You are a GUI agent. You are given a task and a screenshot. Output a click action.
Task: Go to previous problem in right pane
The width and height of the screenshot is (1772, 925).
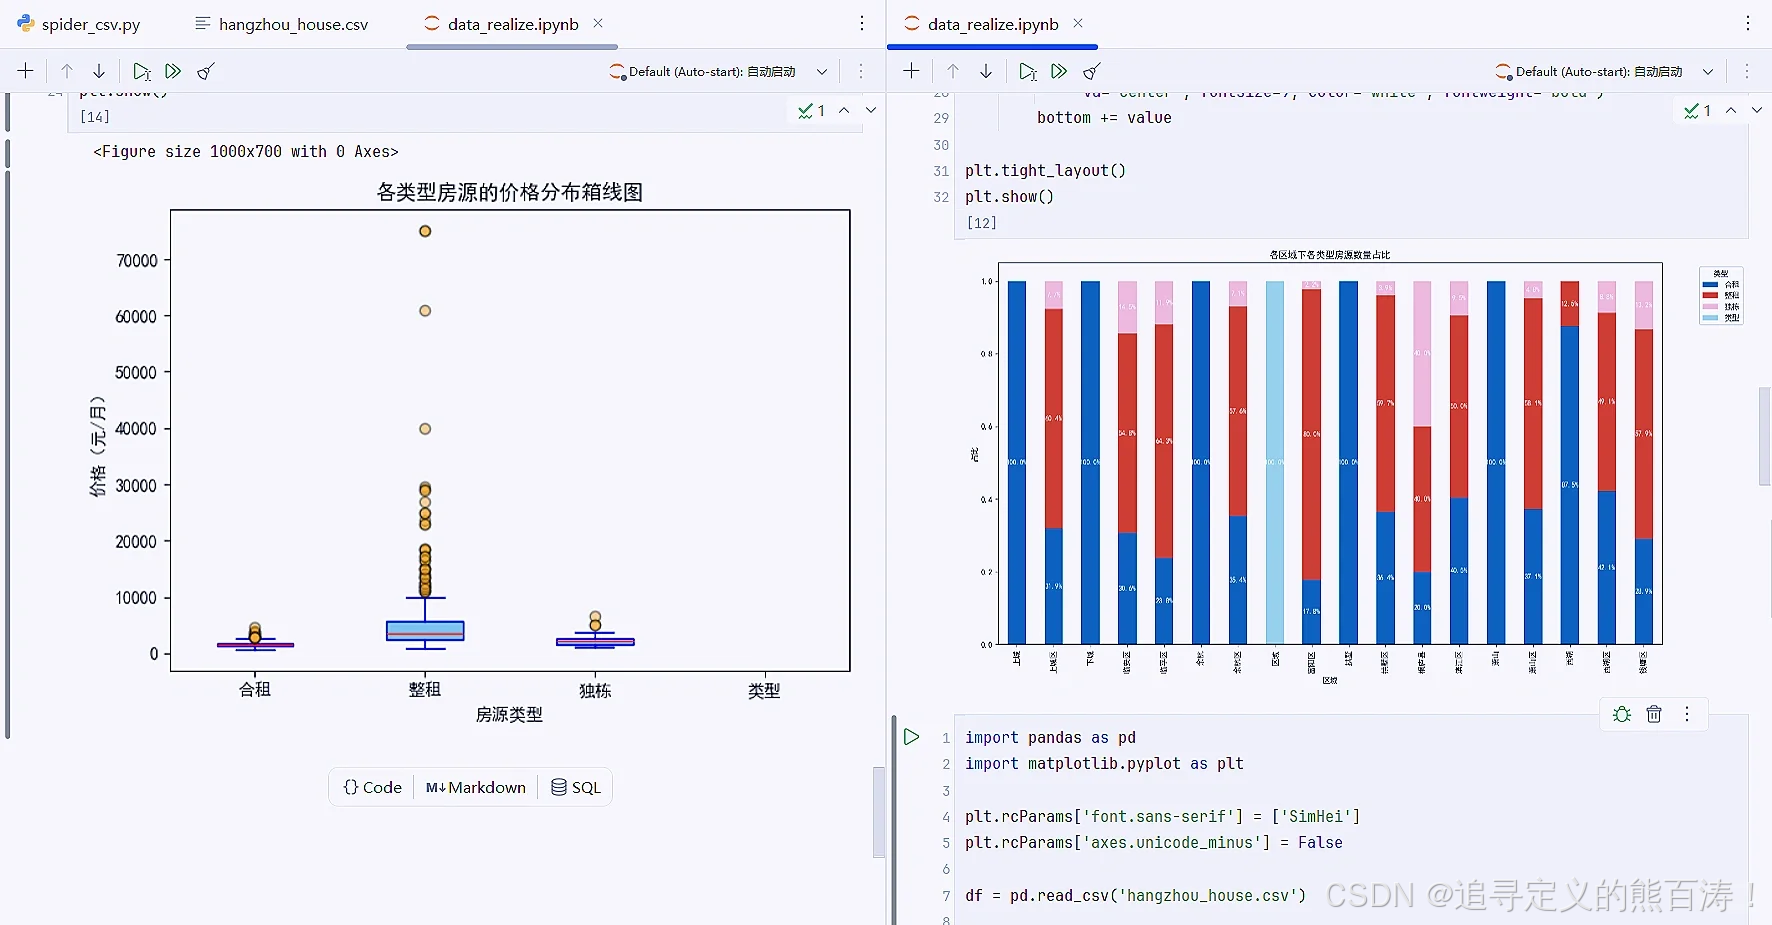[1731, 110]
